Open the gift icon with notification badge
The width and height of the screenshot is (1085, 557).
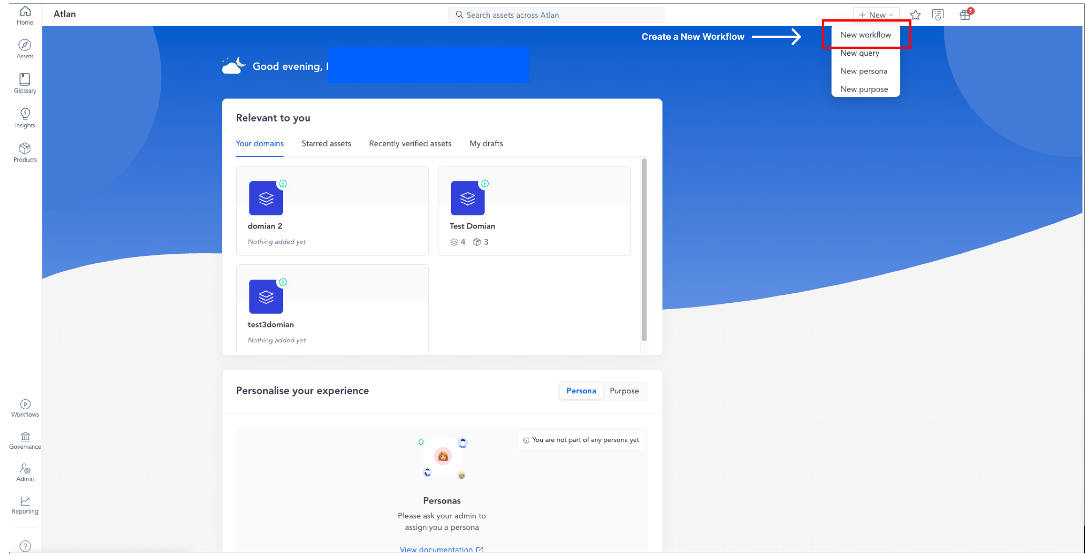point(965,15)
